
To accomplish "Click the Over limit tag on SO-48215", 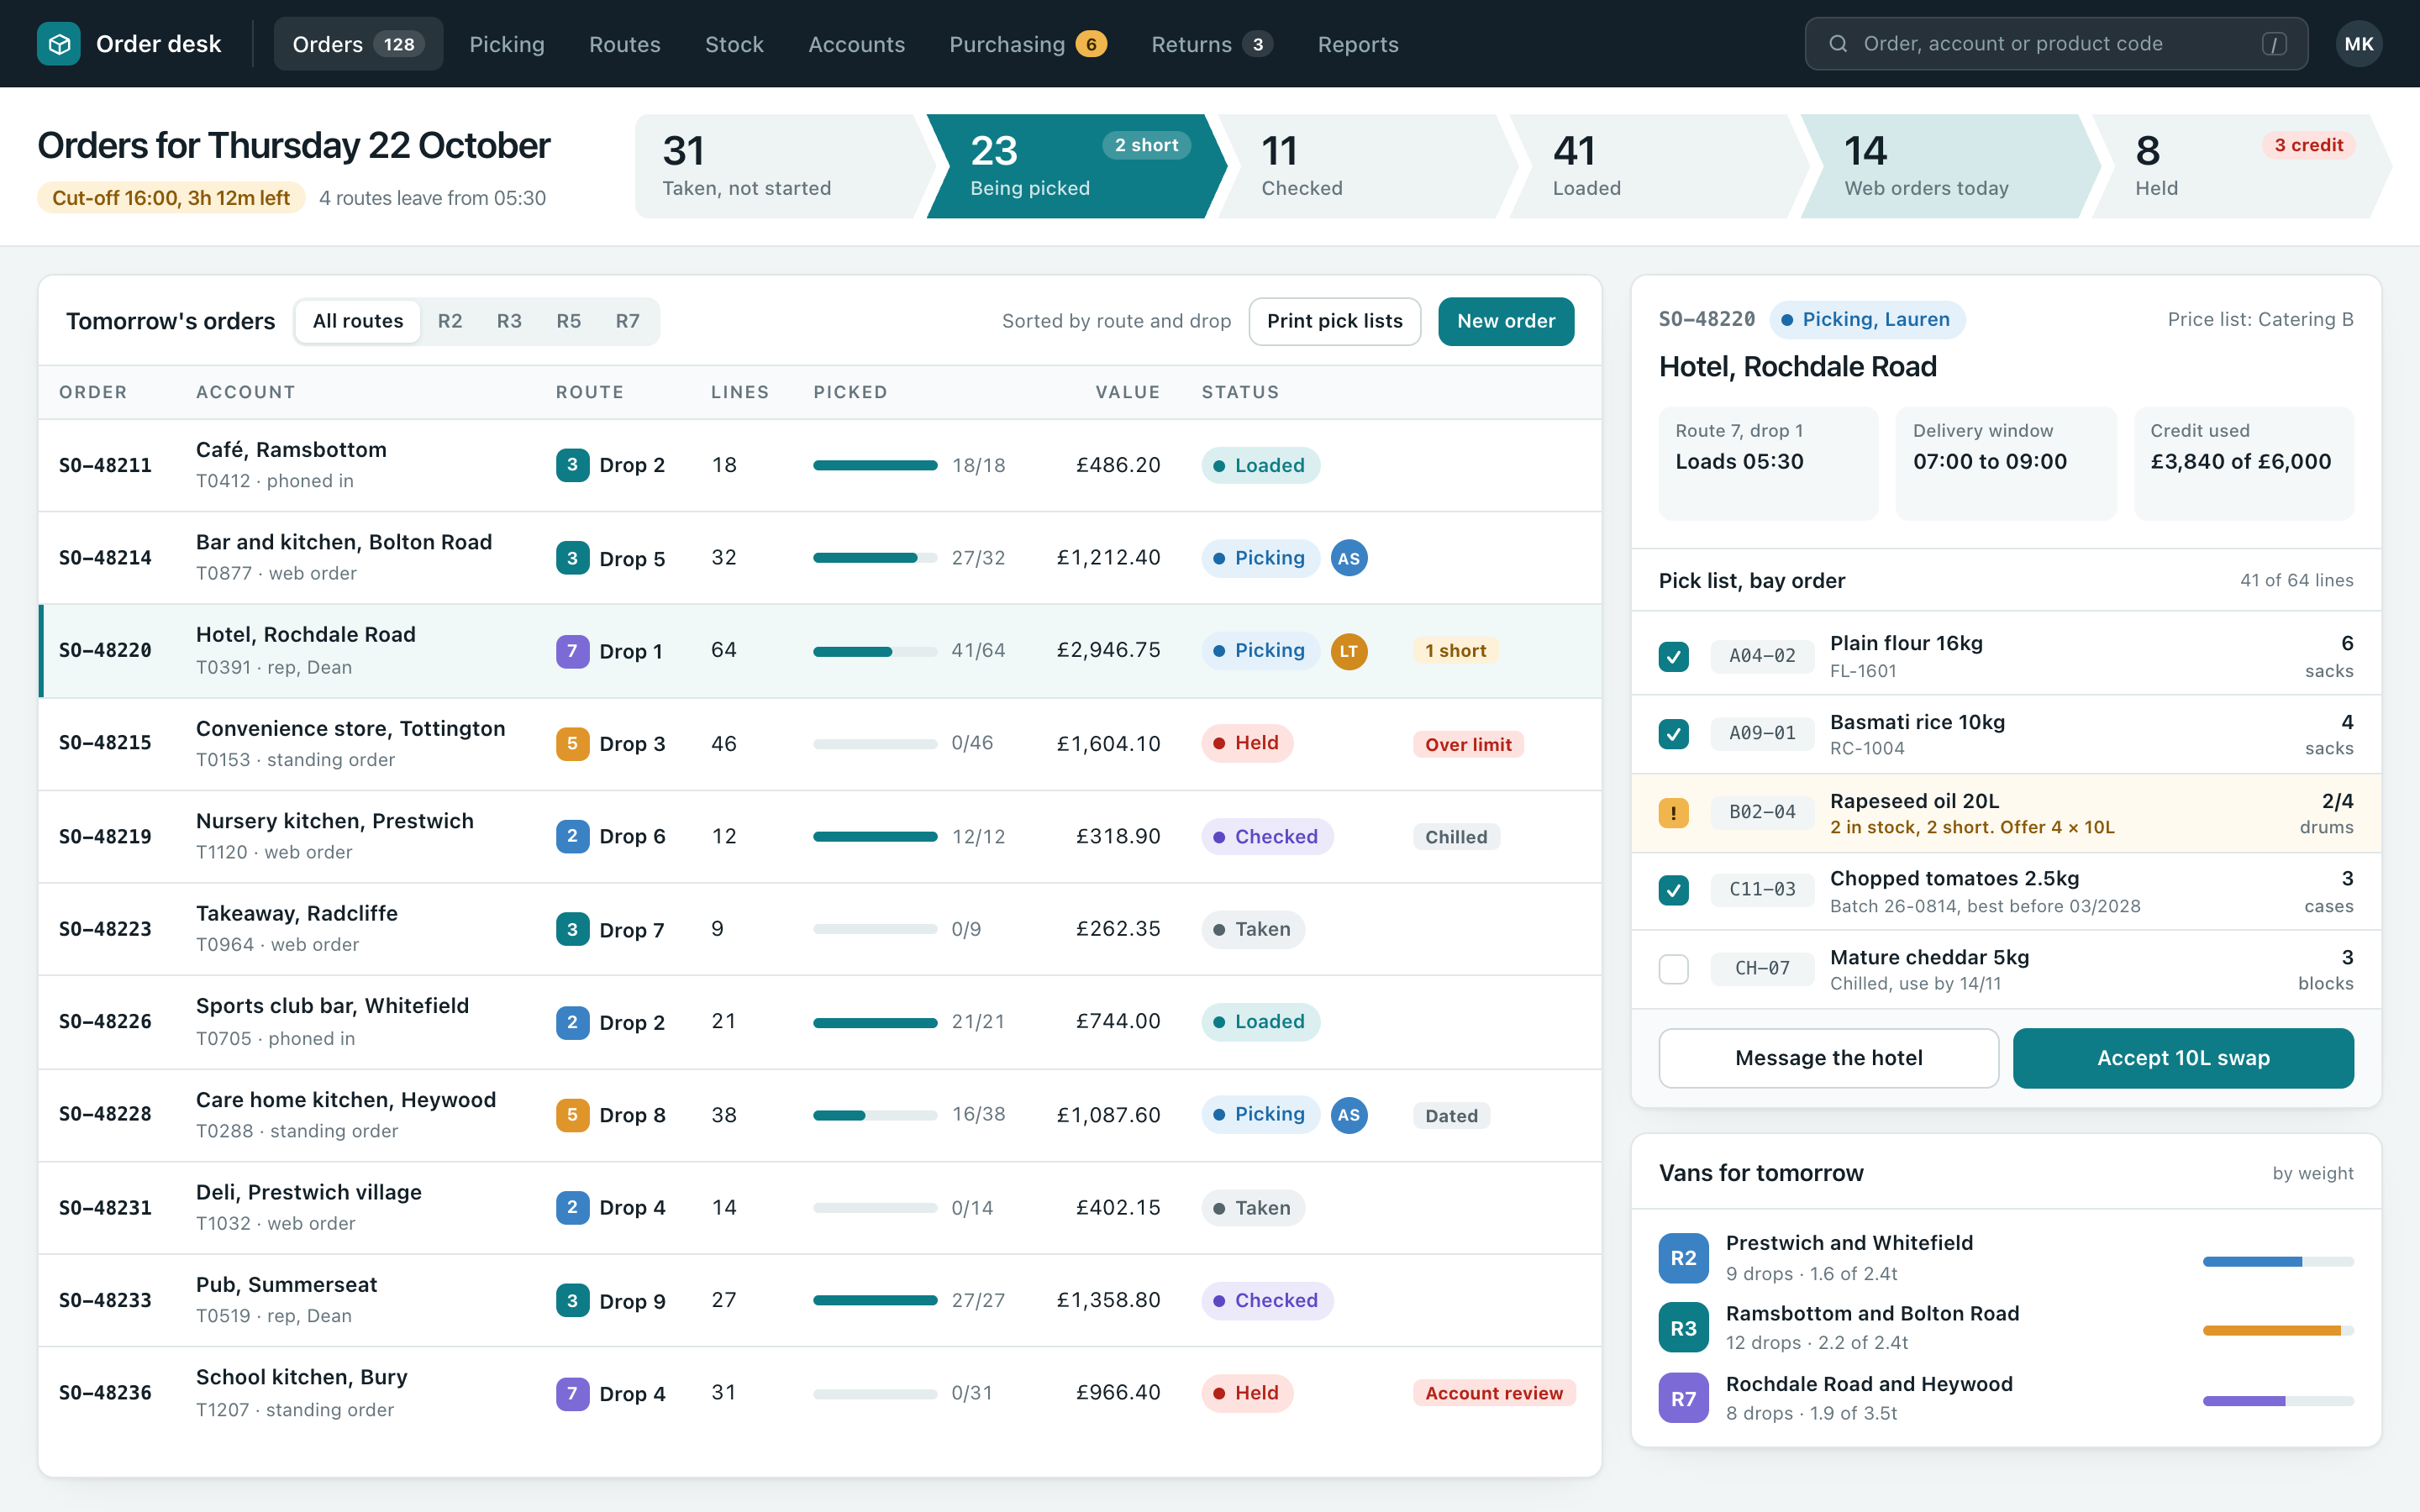I will coord(1468,744).
